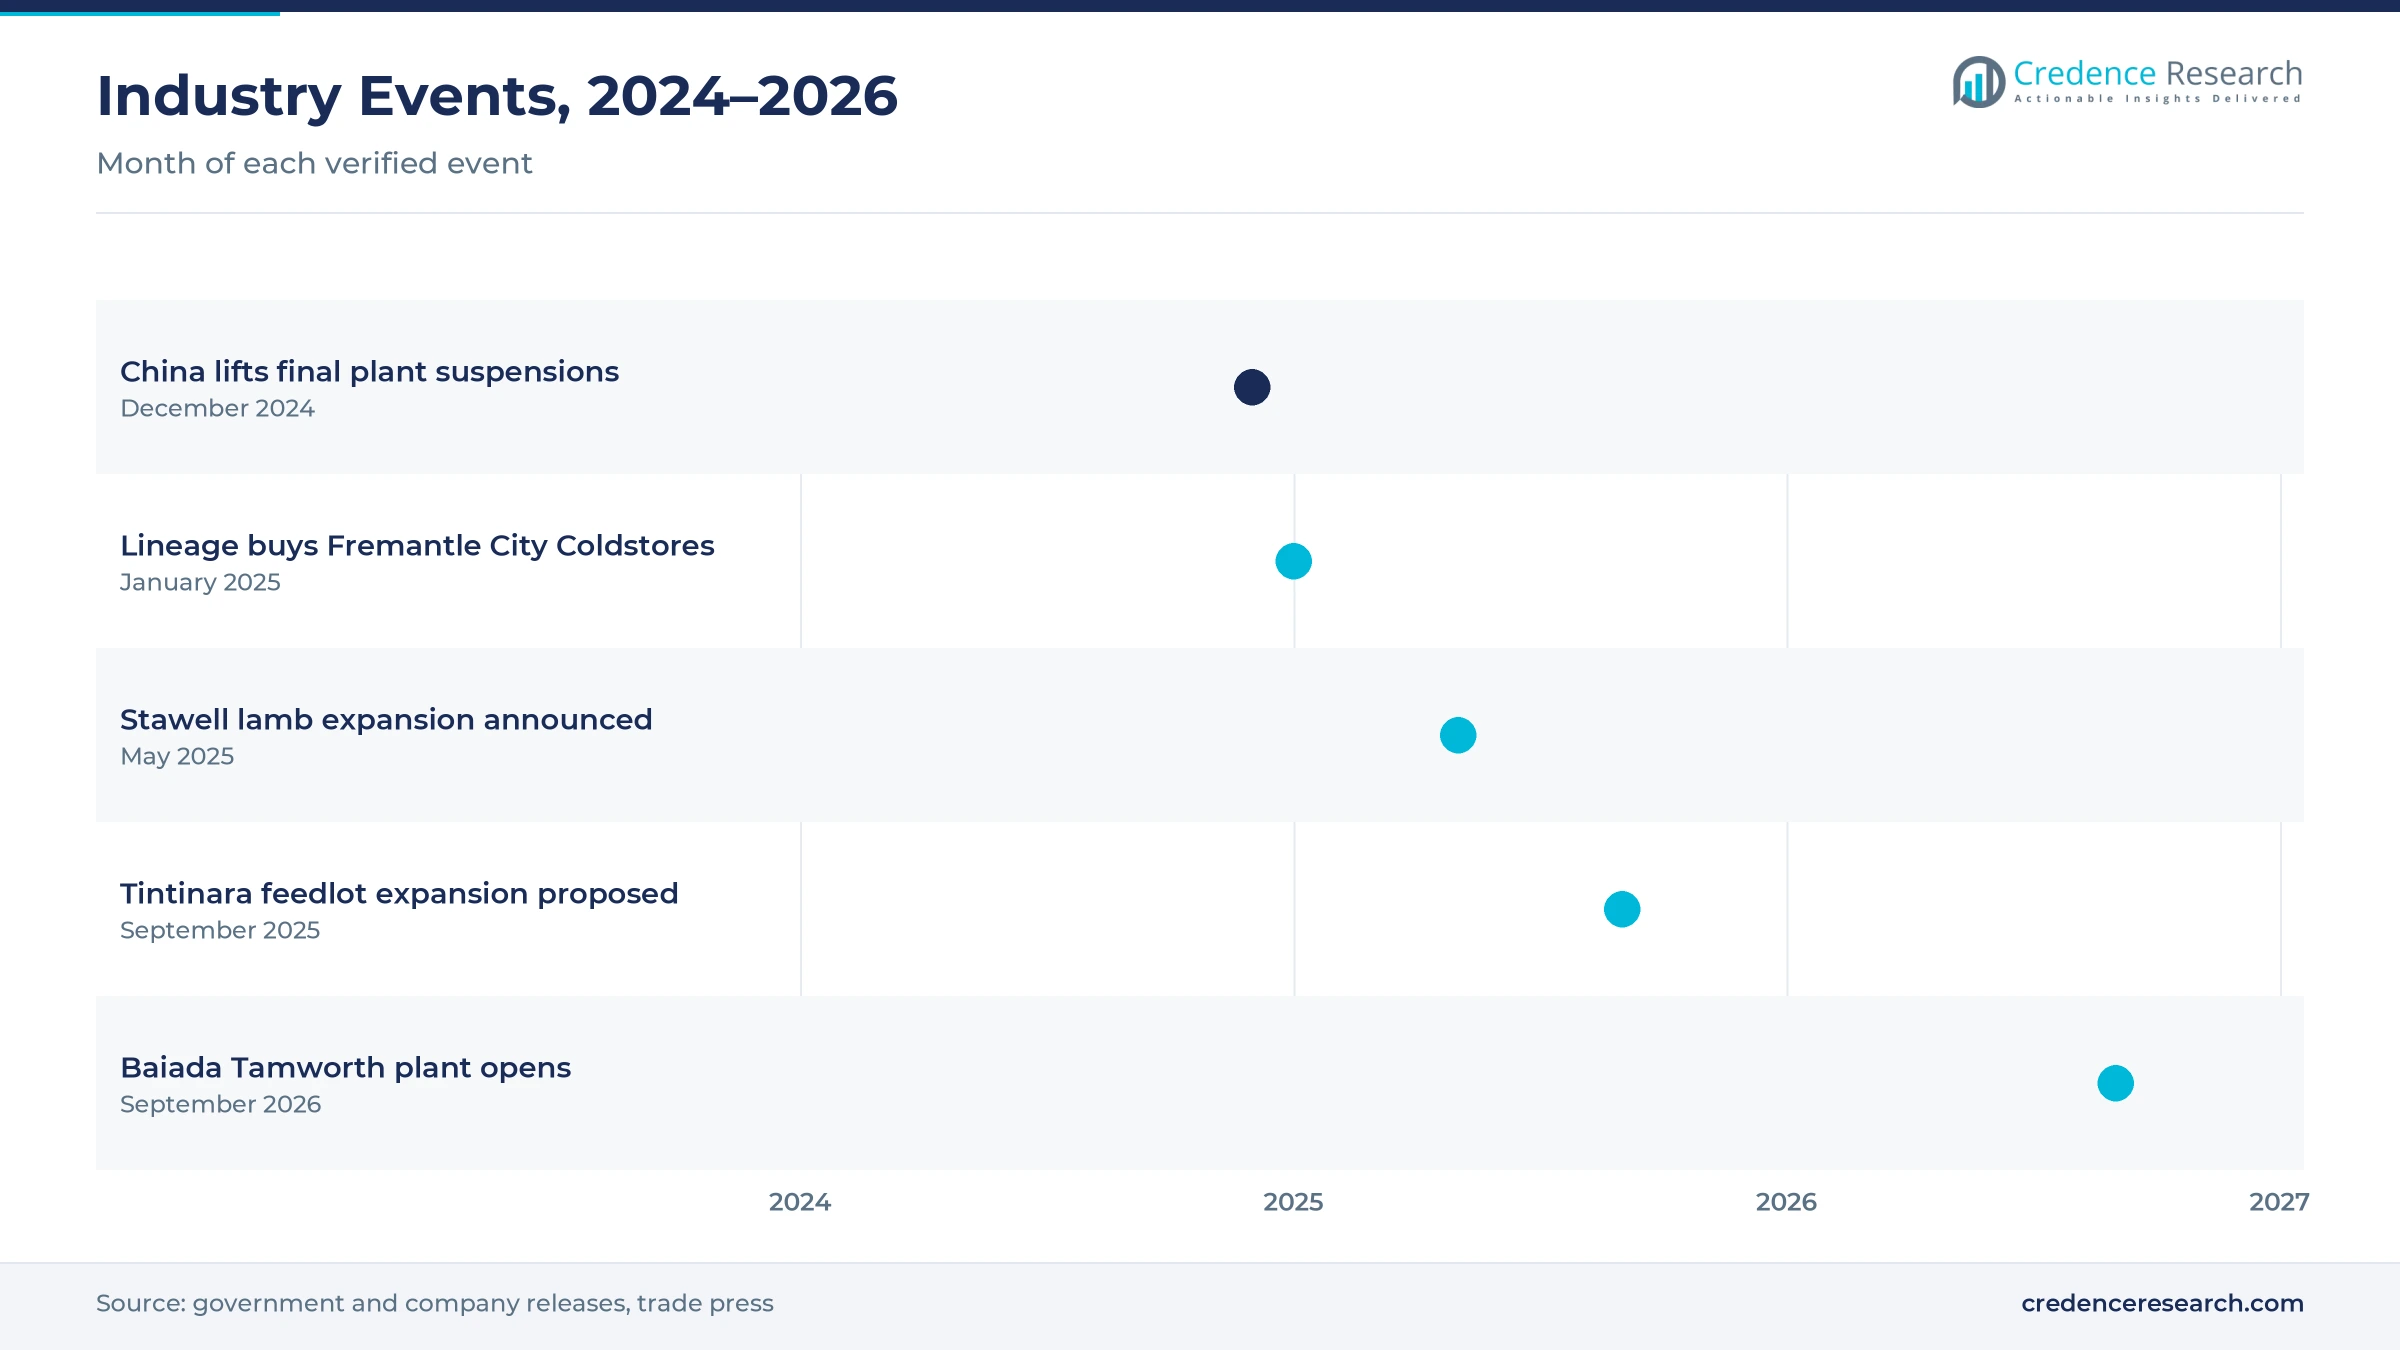
Task: Select the December 2024 China suspensions marker
Action: coord(1252,387)
